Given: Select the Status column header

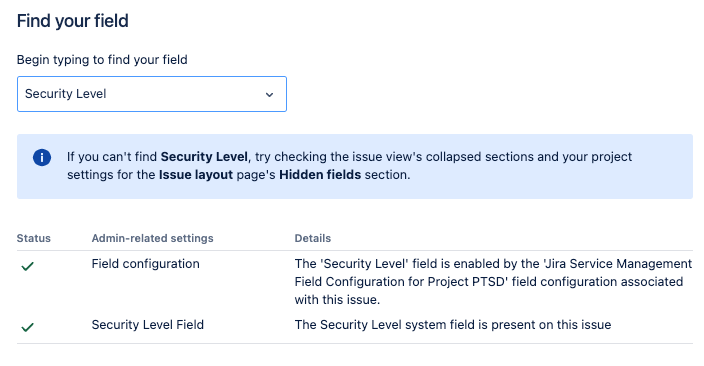Looking at the screenshot, I should click(34, 238).
